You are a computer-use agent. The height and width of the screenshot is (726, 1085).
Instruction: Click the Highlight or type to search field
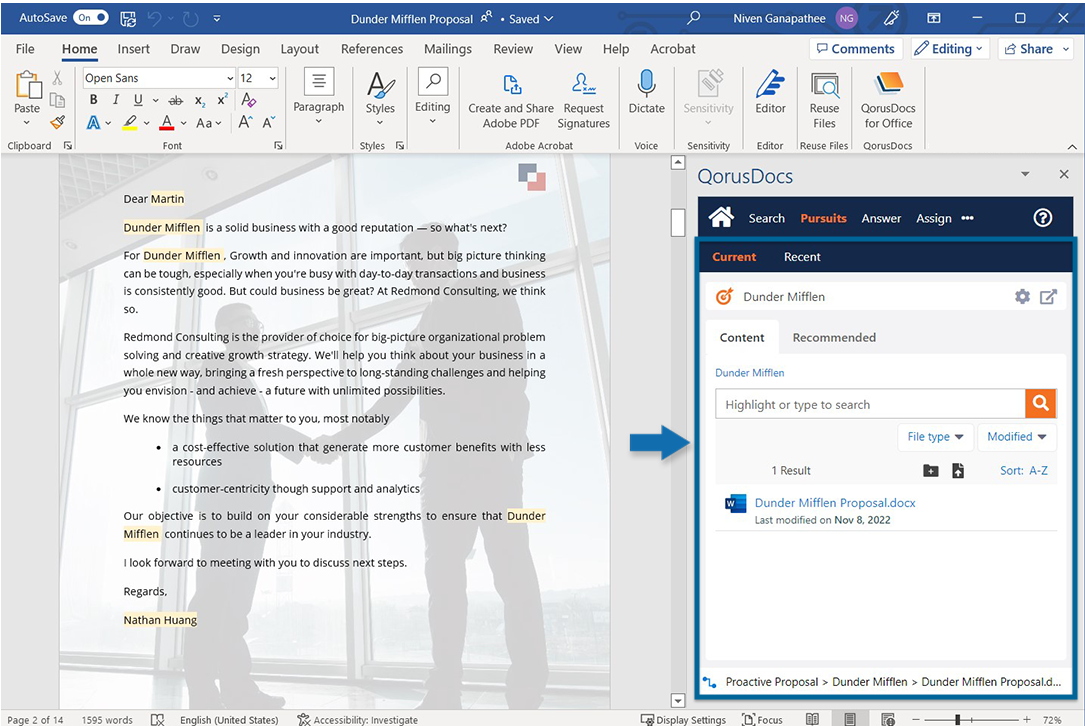click(870, 404)
